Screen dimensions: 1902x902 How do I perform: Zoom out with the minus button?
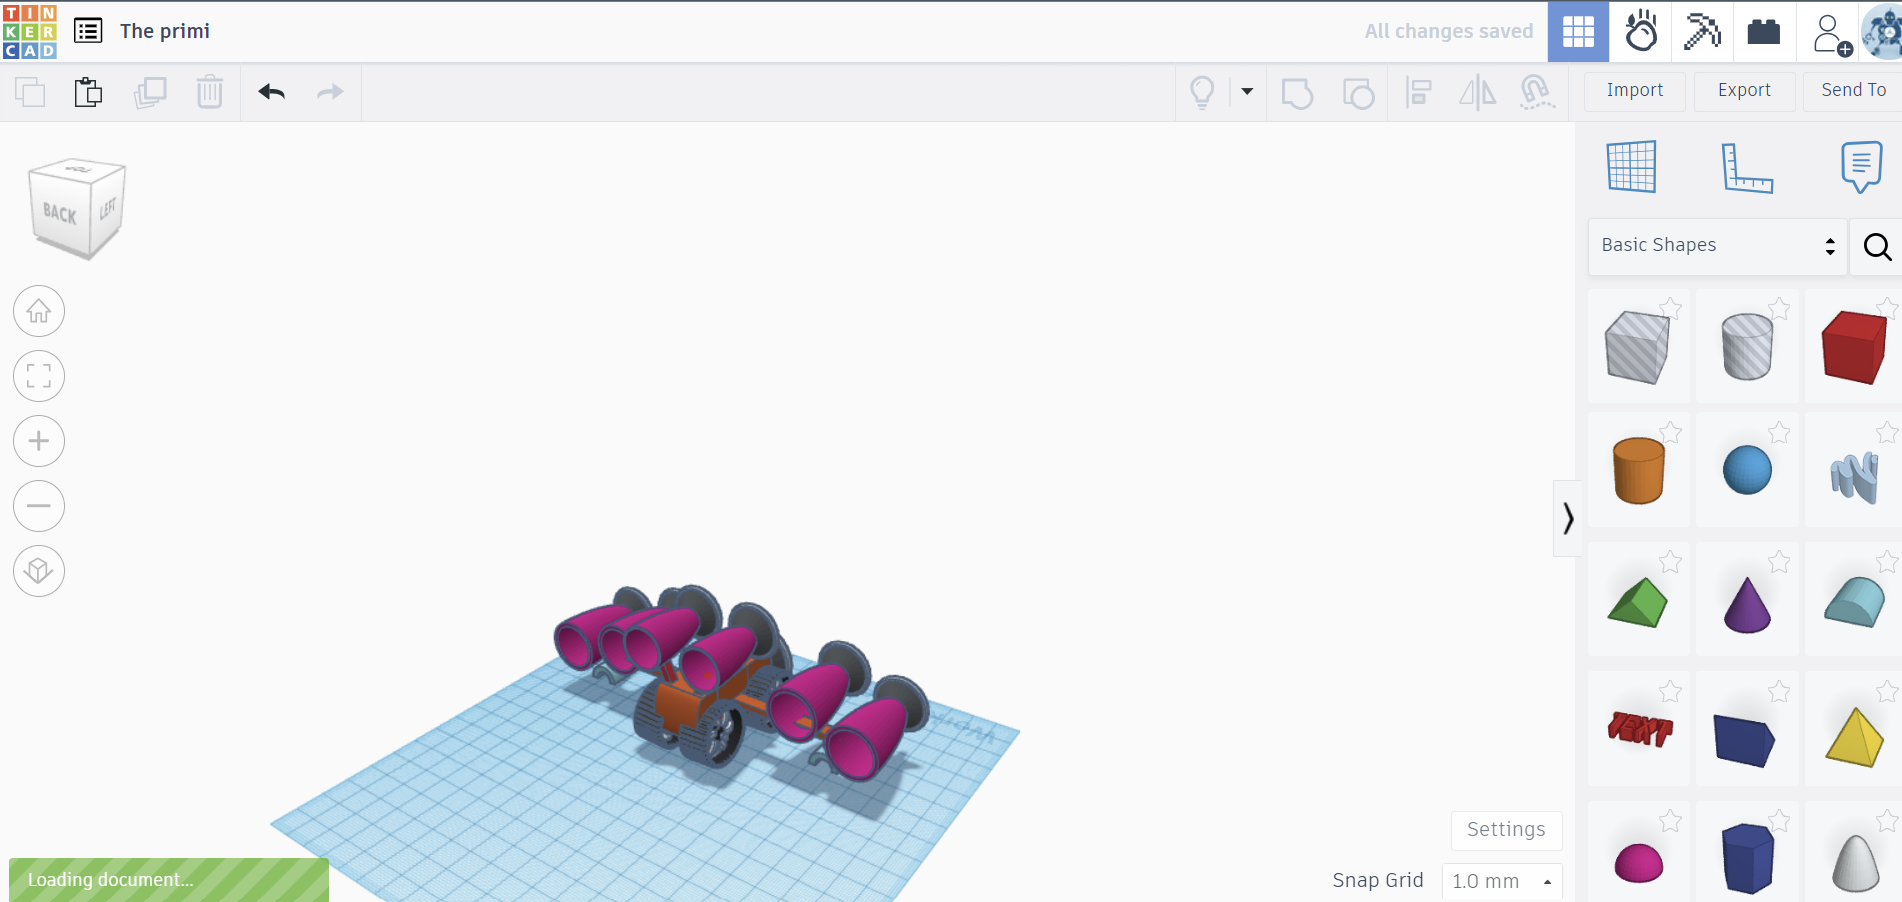(x=39, y=506)
